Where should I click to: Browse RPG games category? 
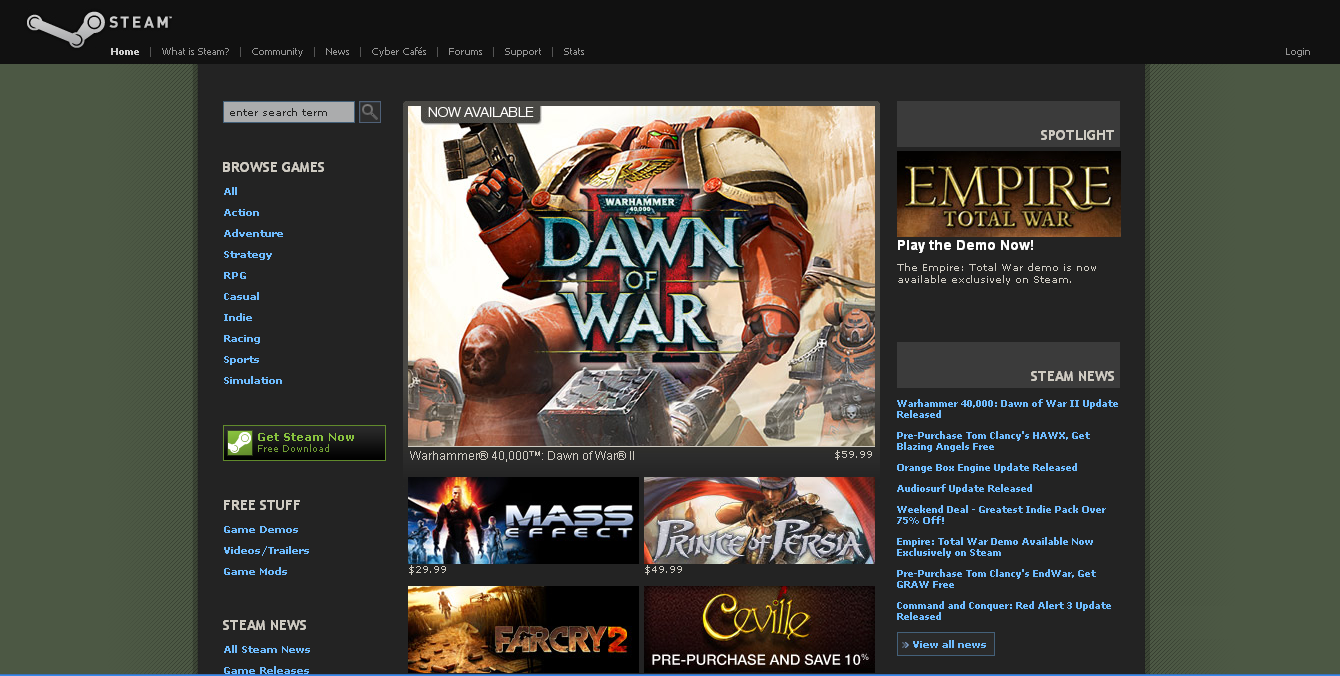[x=235, y=275]
